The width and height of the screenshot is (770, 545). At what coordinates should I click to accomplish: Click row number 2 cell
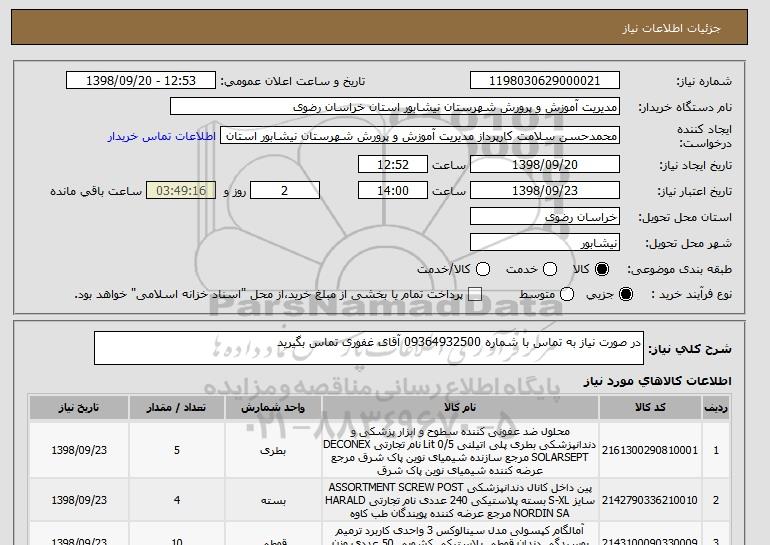click(716, 500)
